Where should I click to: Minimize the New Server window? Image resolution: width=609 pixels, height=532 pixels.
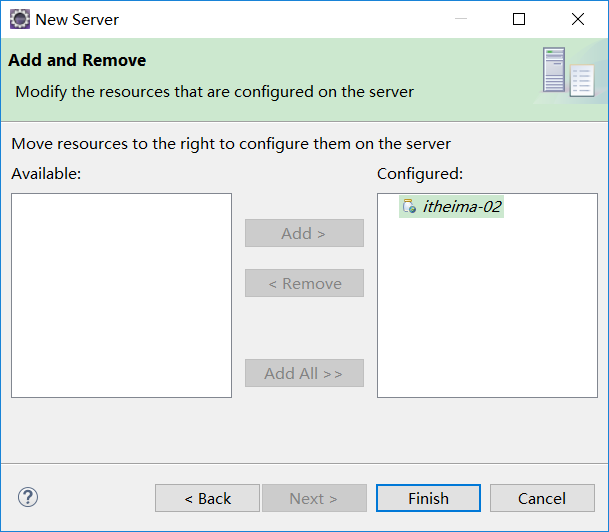(459, 19)
